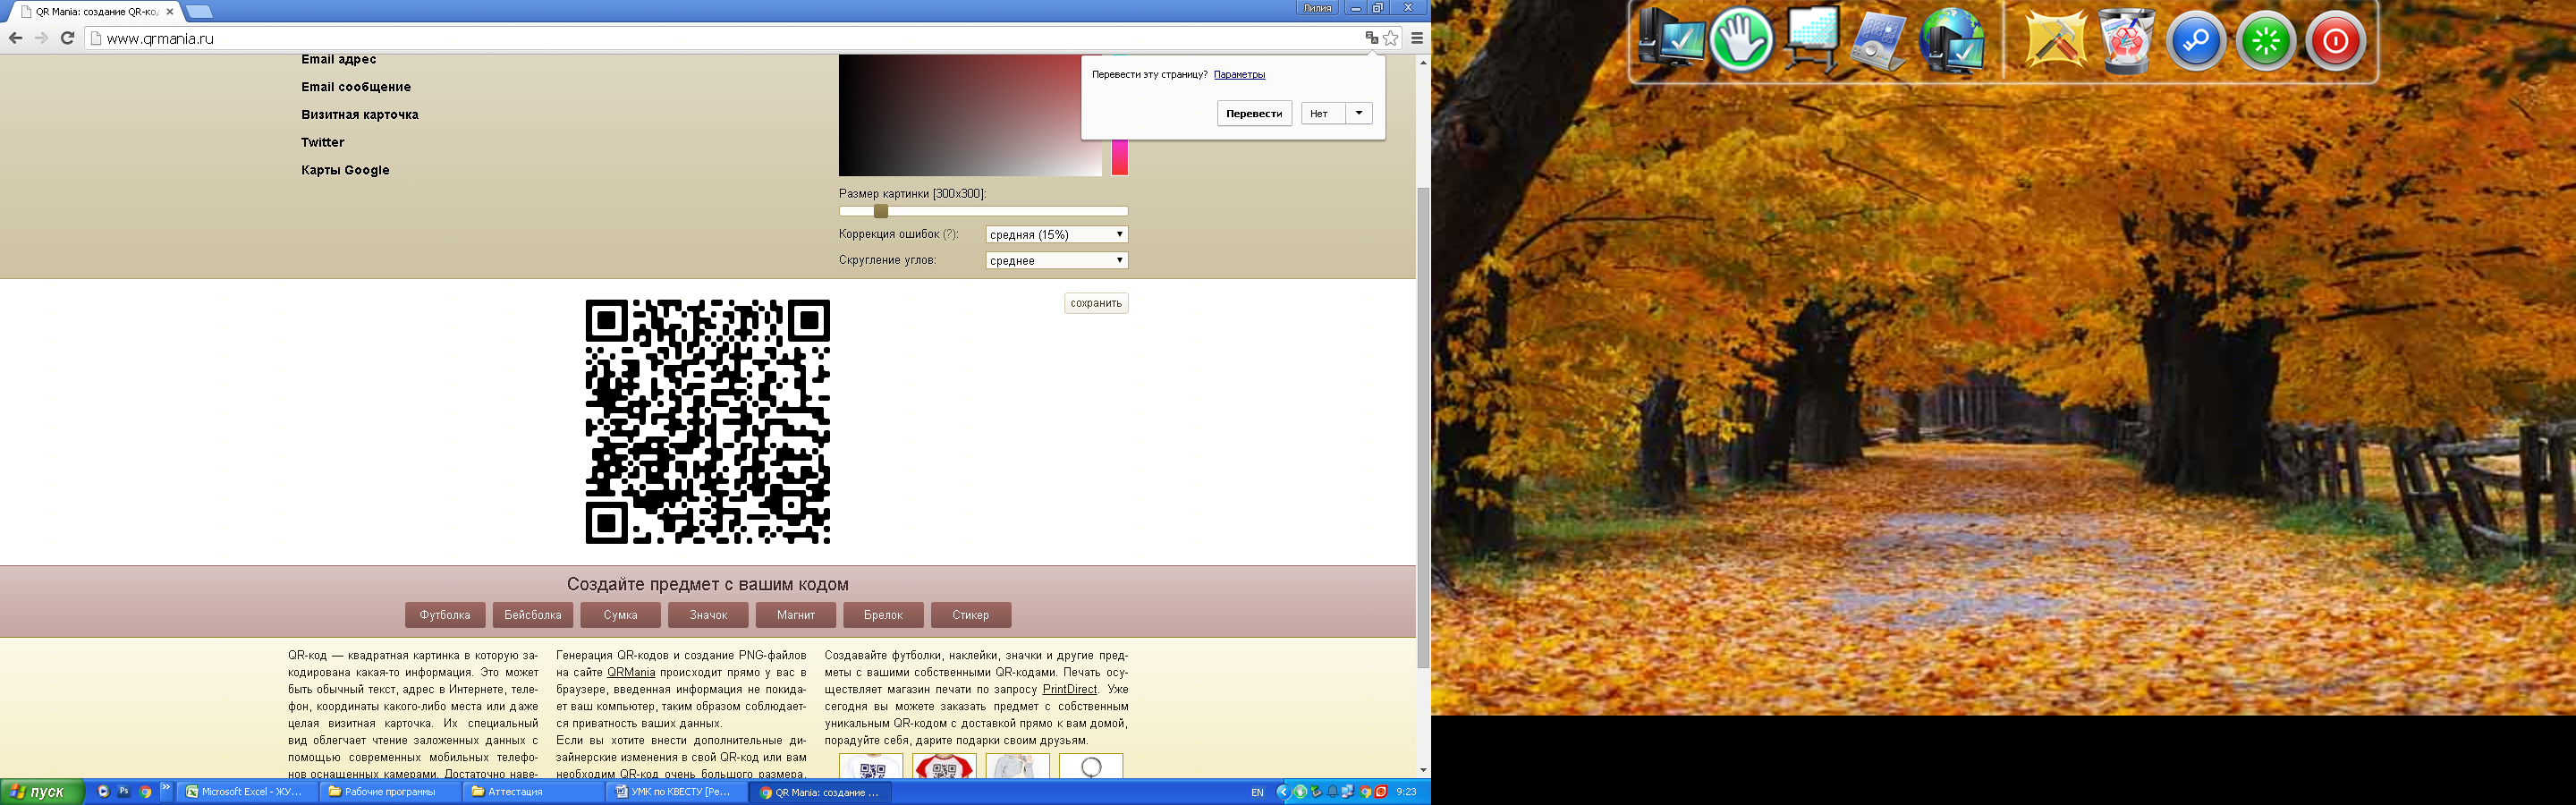Viewport: 2576px width, 805px height.
Task: Open the network globe computer dock icon
Action: [x=1951, y=41]
